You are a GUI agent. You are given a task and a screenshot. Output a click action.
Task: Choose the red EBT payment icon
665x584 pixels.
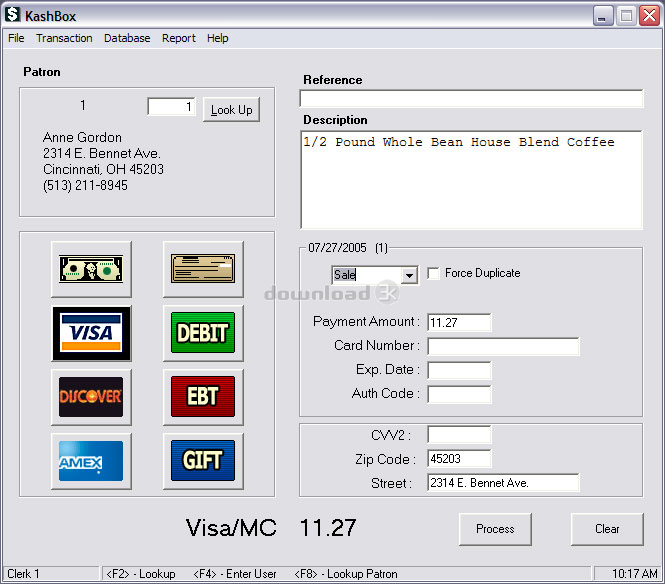click(203, 397)
